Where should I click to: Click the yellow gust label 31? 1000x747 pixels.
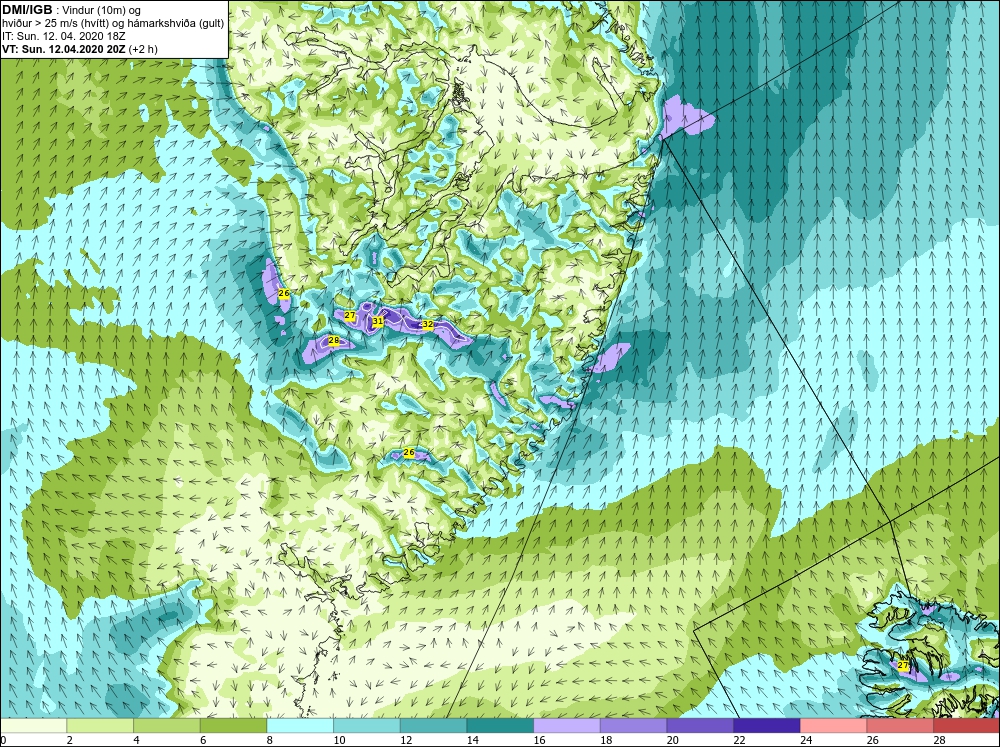point(378,321)
